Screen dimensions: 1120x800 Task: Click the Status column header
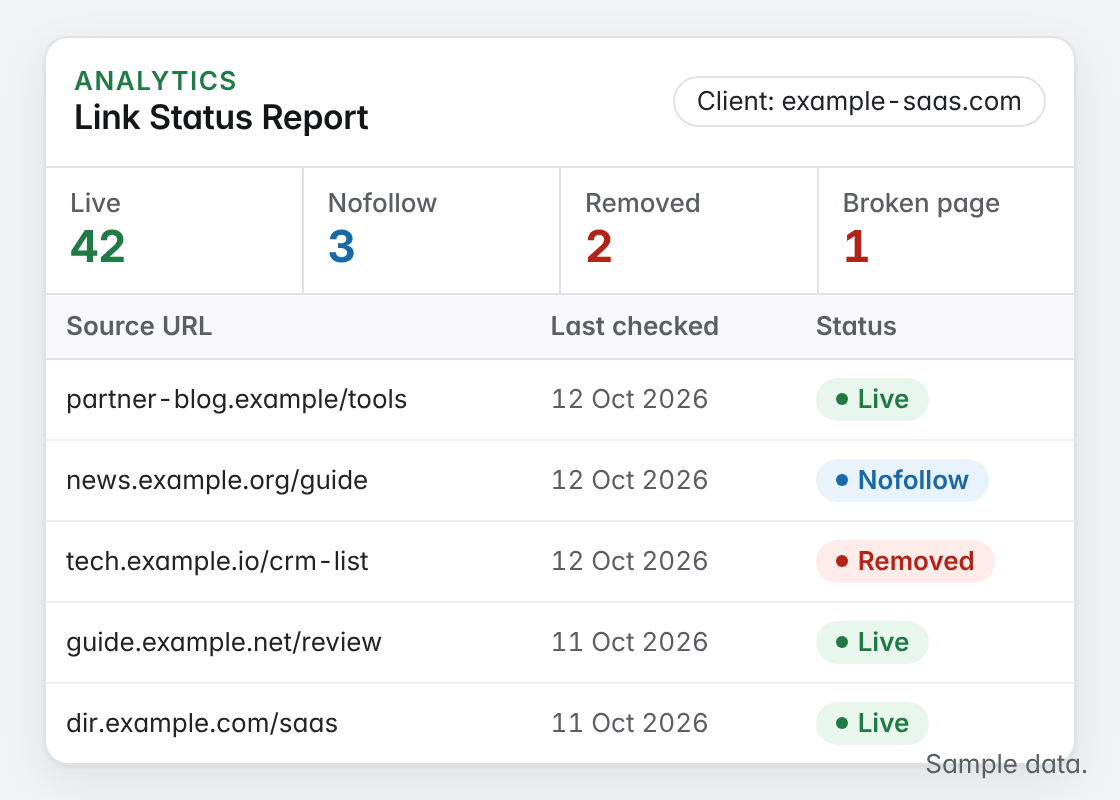pos(856,326)
